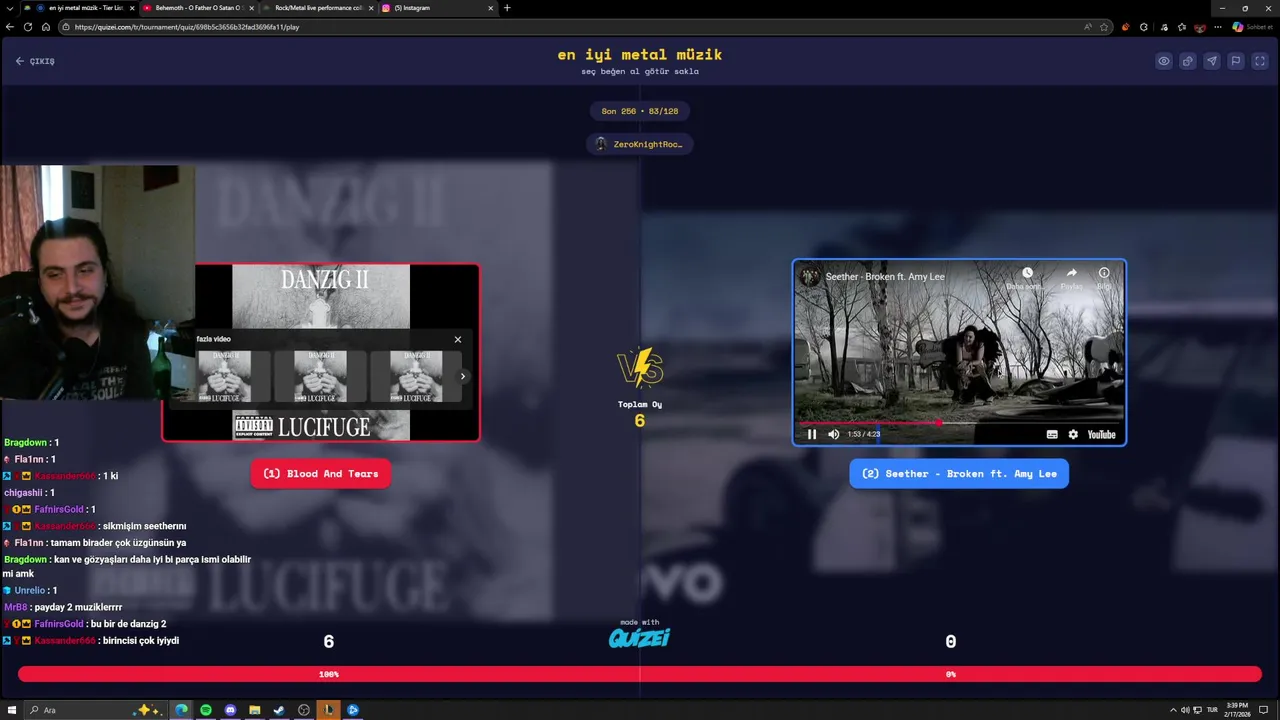Open Steam from the taskbar
This screenshot has width=1280, height=720.
tap(279, 710)
